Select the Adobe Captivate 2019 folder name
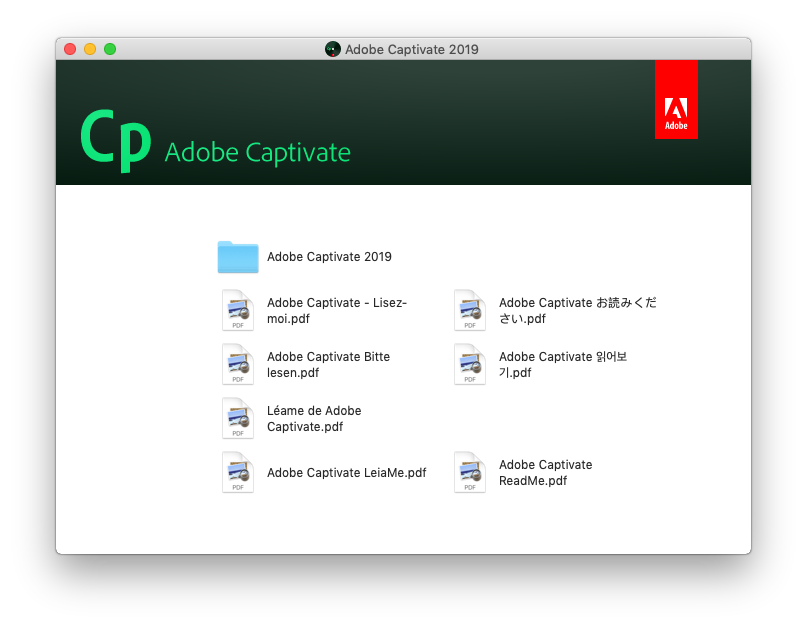Screen dimensions: 807x628 [x=329, y=257]
